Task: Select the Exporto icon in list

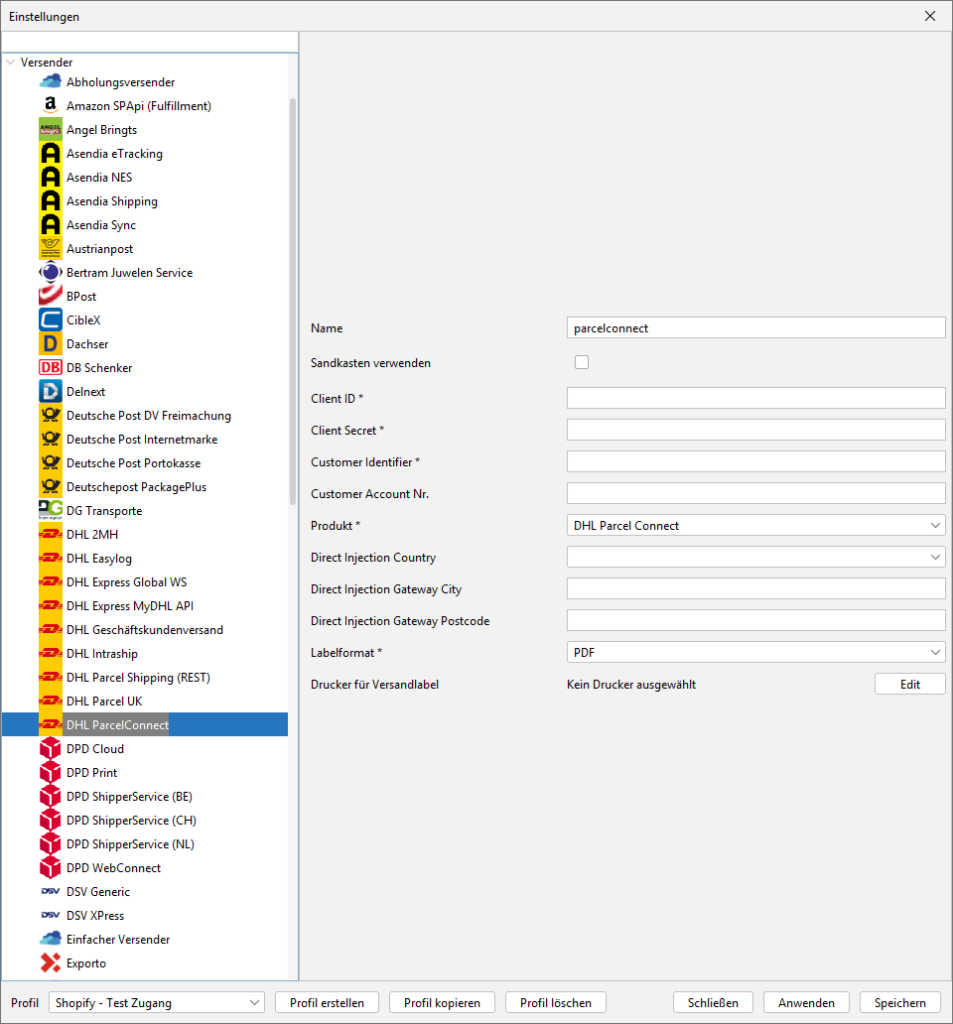Action: pyautogui.click(x=50, y=963)
